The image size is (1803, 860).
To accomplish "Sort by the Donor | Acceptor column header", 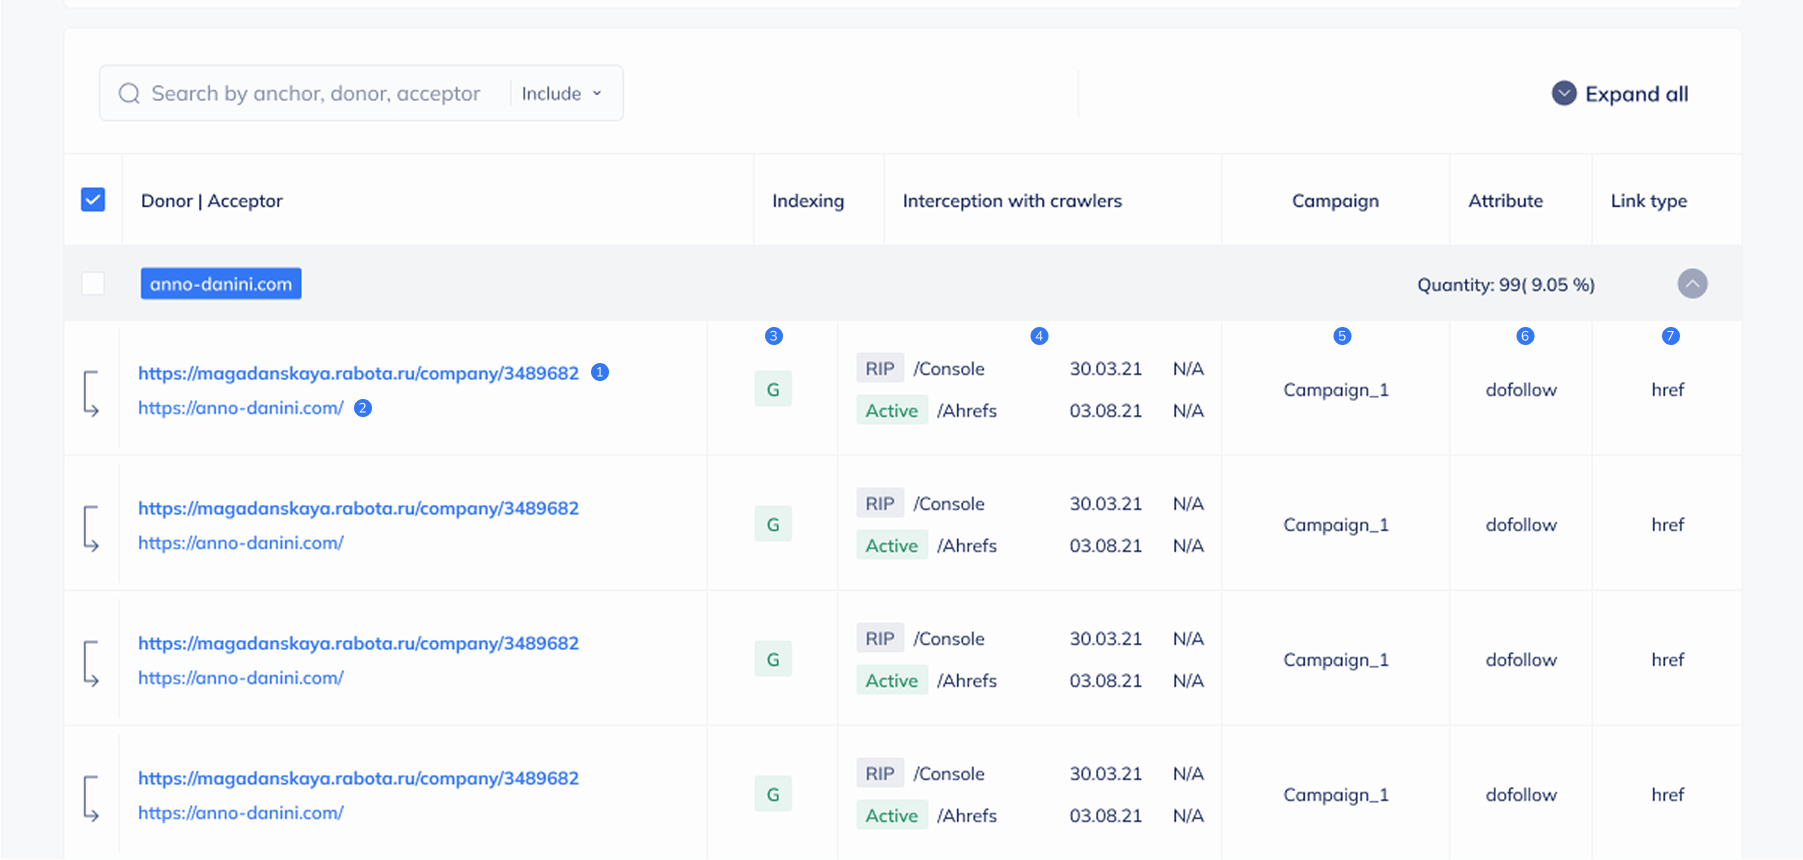I will click(212, 200).
